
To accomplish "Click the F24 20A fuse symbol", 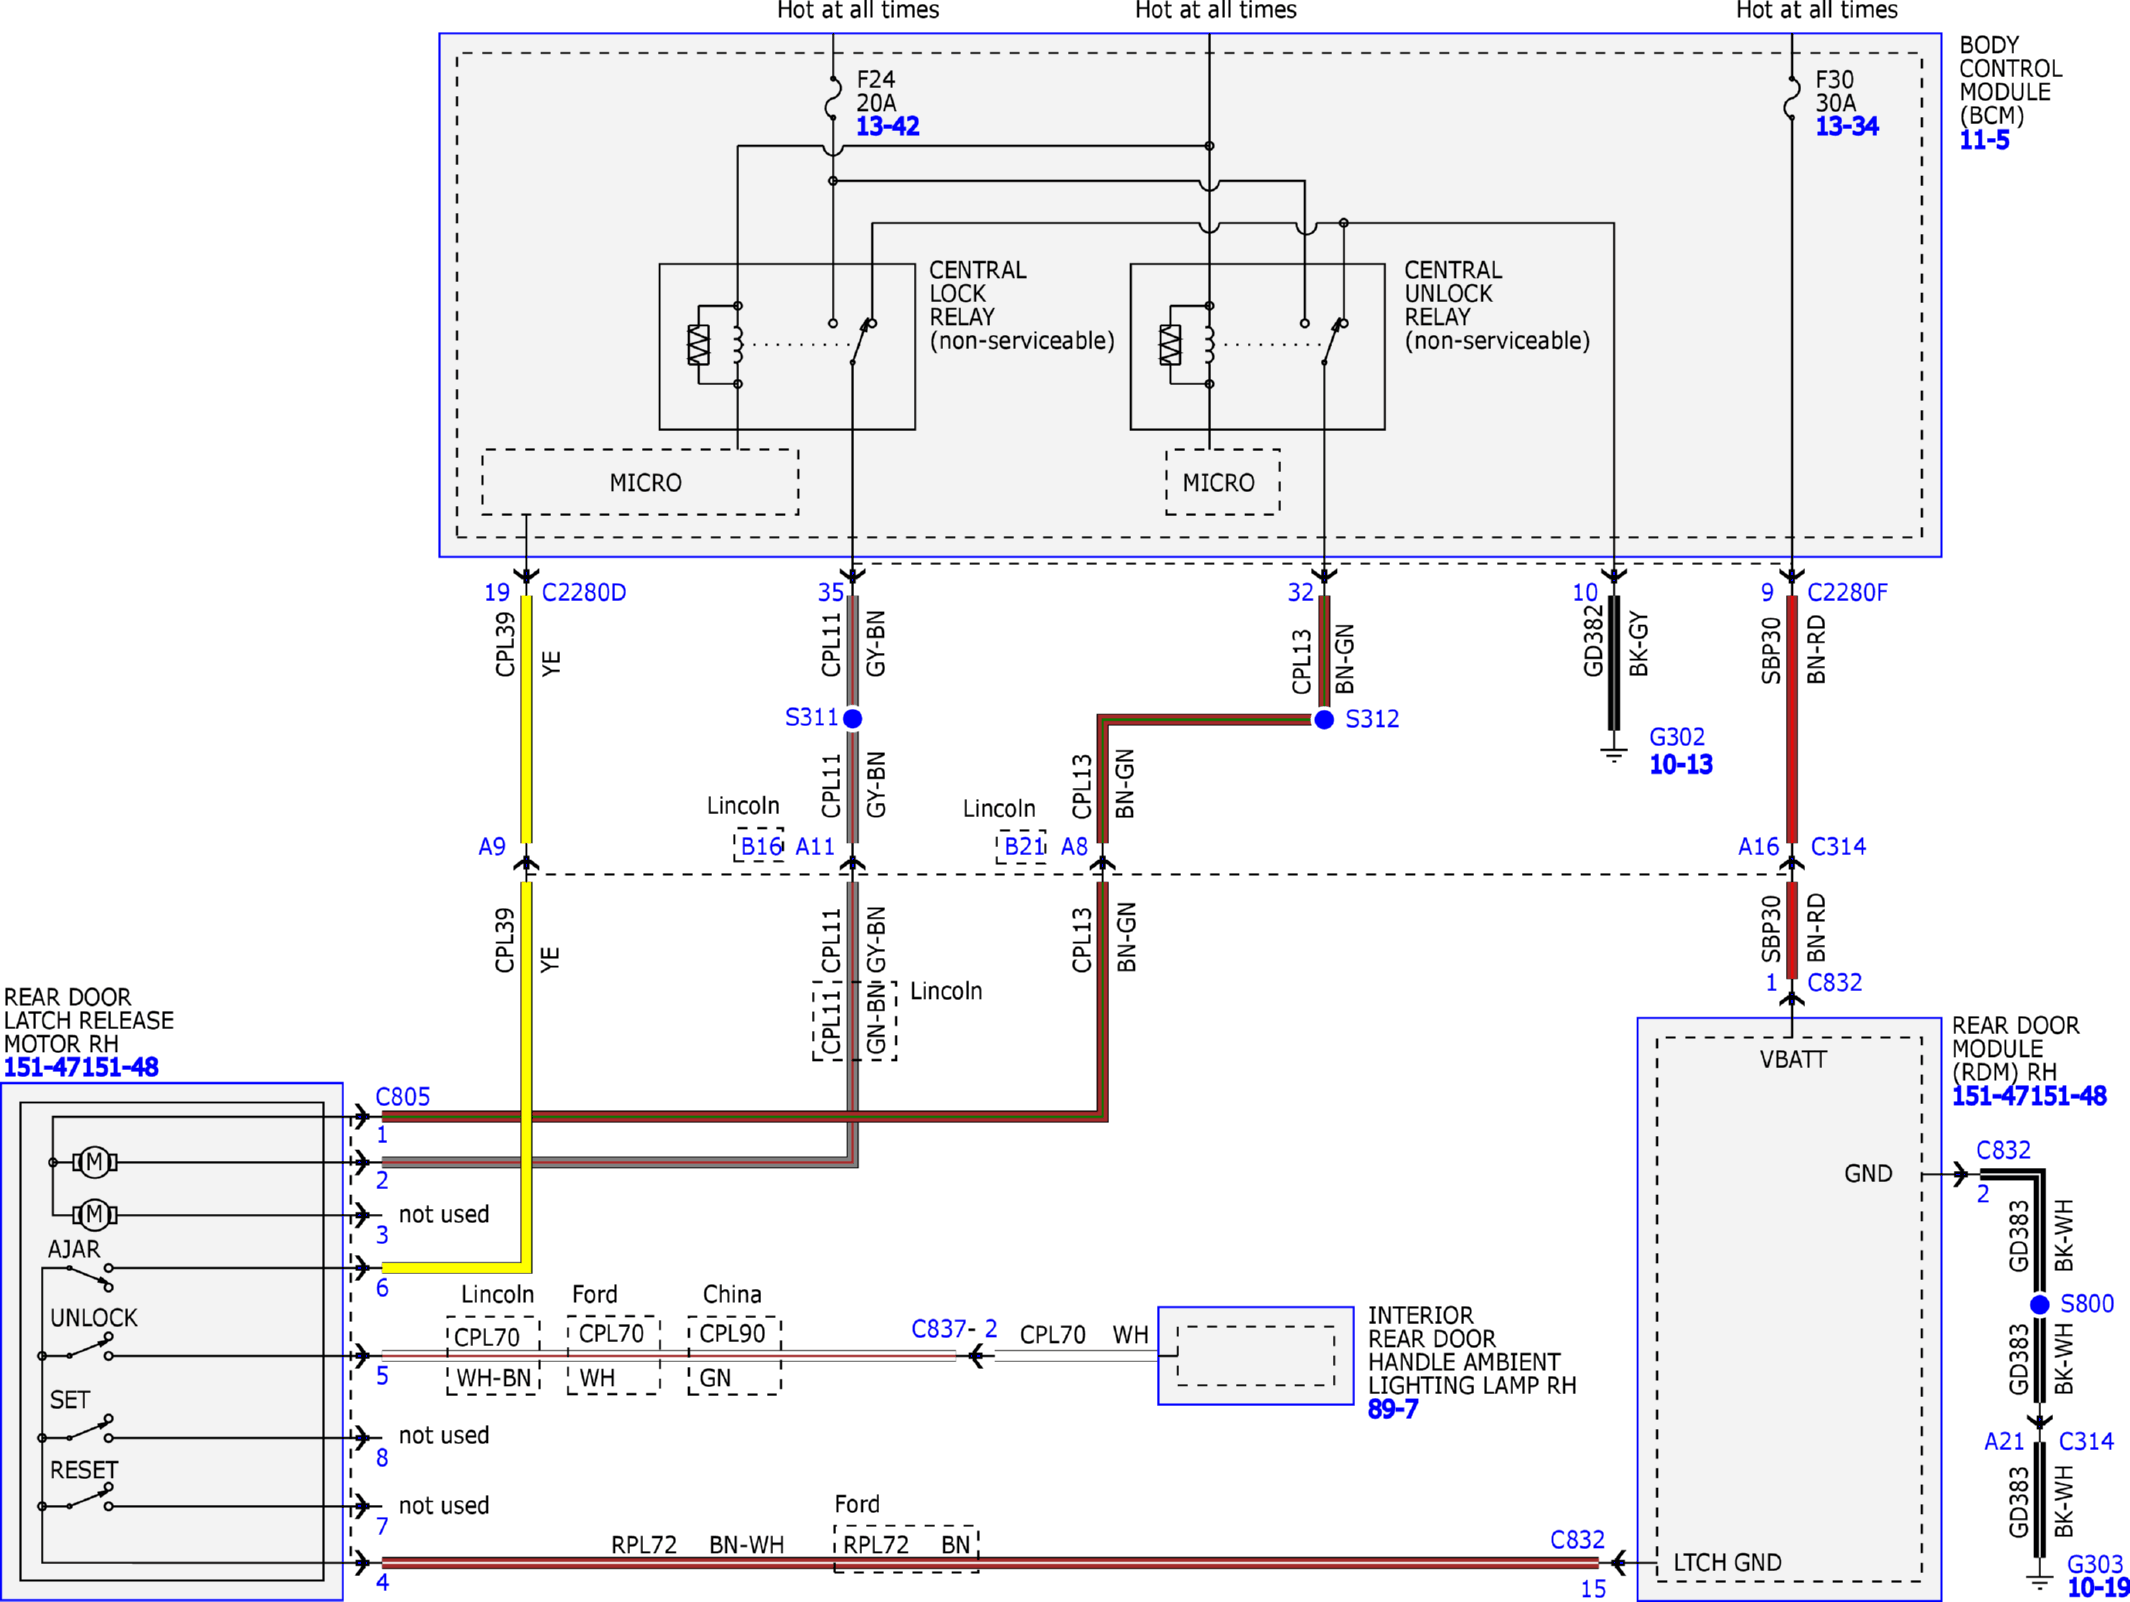I will (833, 99).
